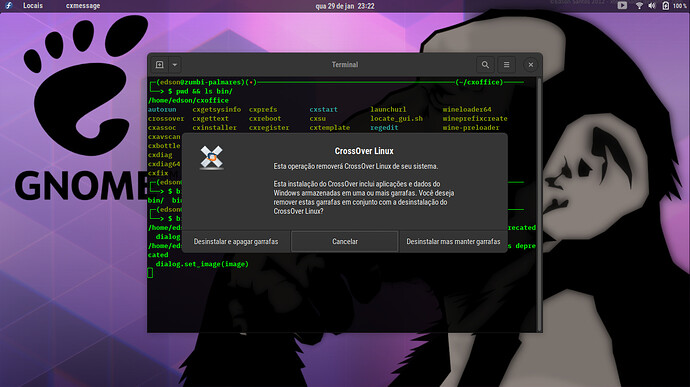Click the Fedora logo in the top bar
The image size is (690, 387).
tap(8, 6)
